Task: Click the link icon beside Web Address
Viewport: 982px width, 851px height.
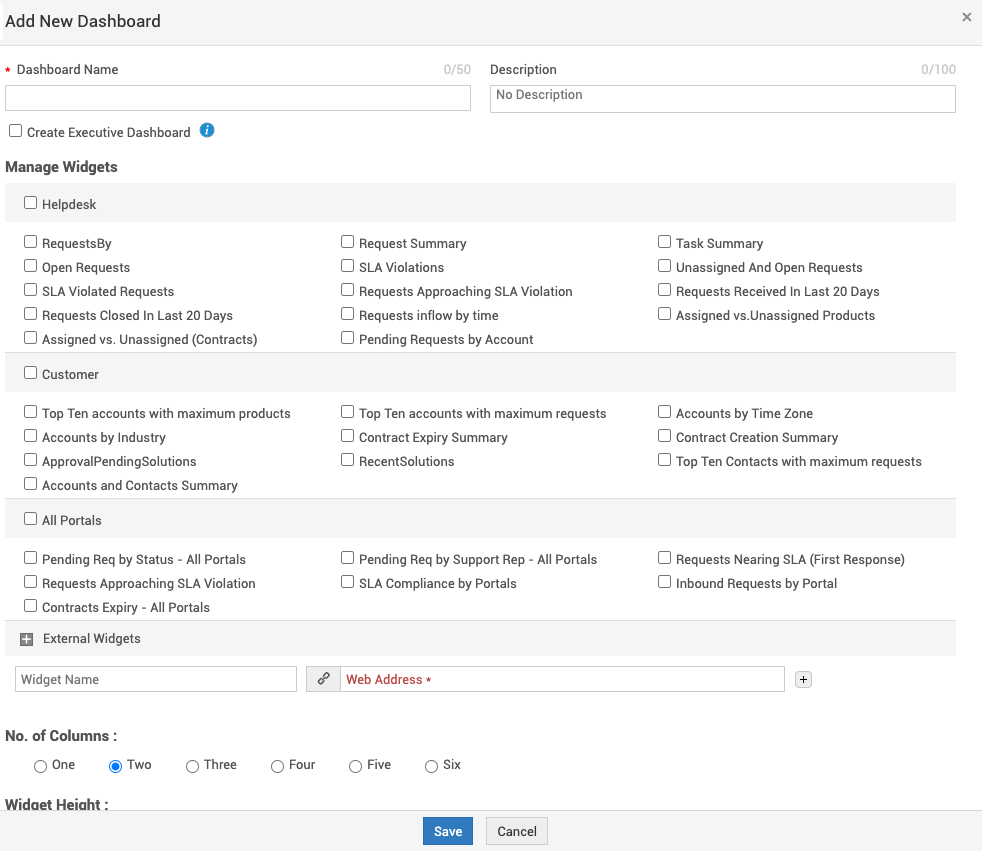Action: pyautogui.click(x=323, y=679)
